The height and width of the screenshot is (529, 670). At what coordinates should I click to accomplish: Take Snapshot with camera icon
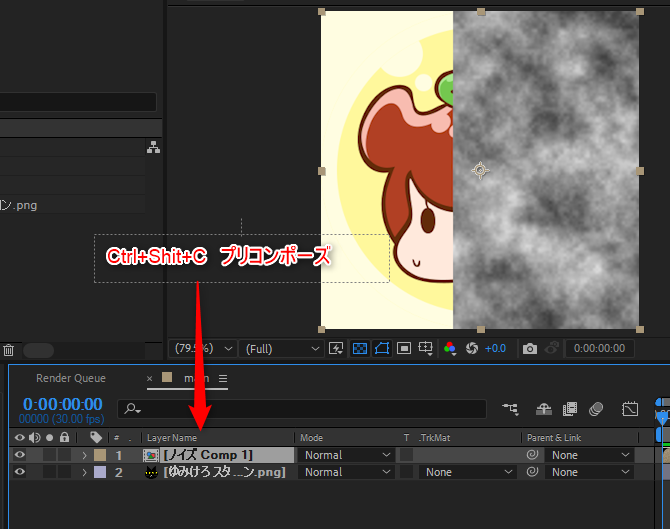[530, 349]
